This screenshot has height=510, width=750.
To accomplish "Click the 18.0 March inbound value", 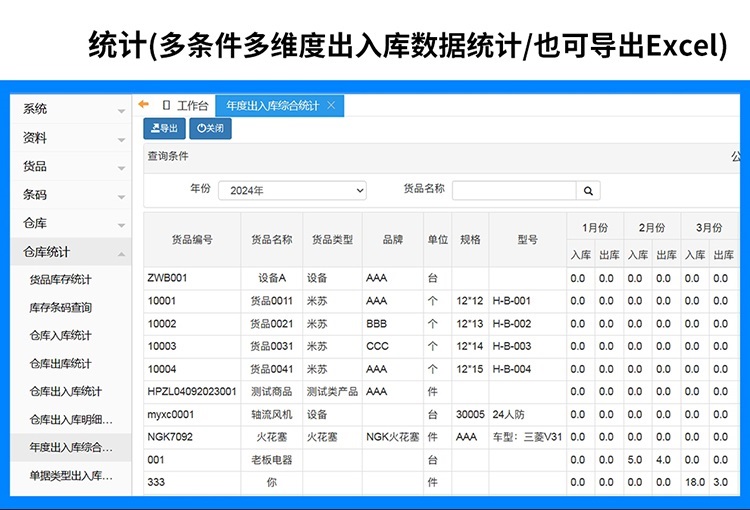I will tap(695, 483).
